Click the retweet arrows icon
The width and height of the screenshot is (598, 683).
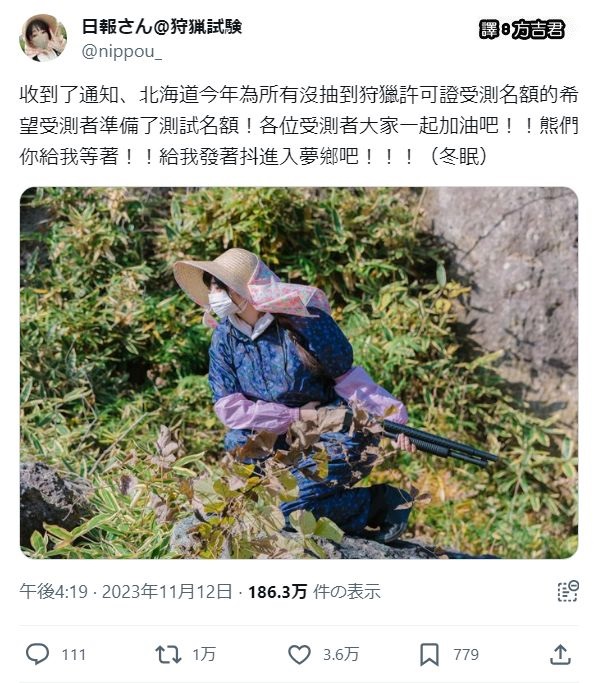coord(168,654)
